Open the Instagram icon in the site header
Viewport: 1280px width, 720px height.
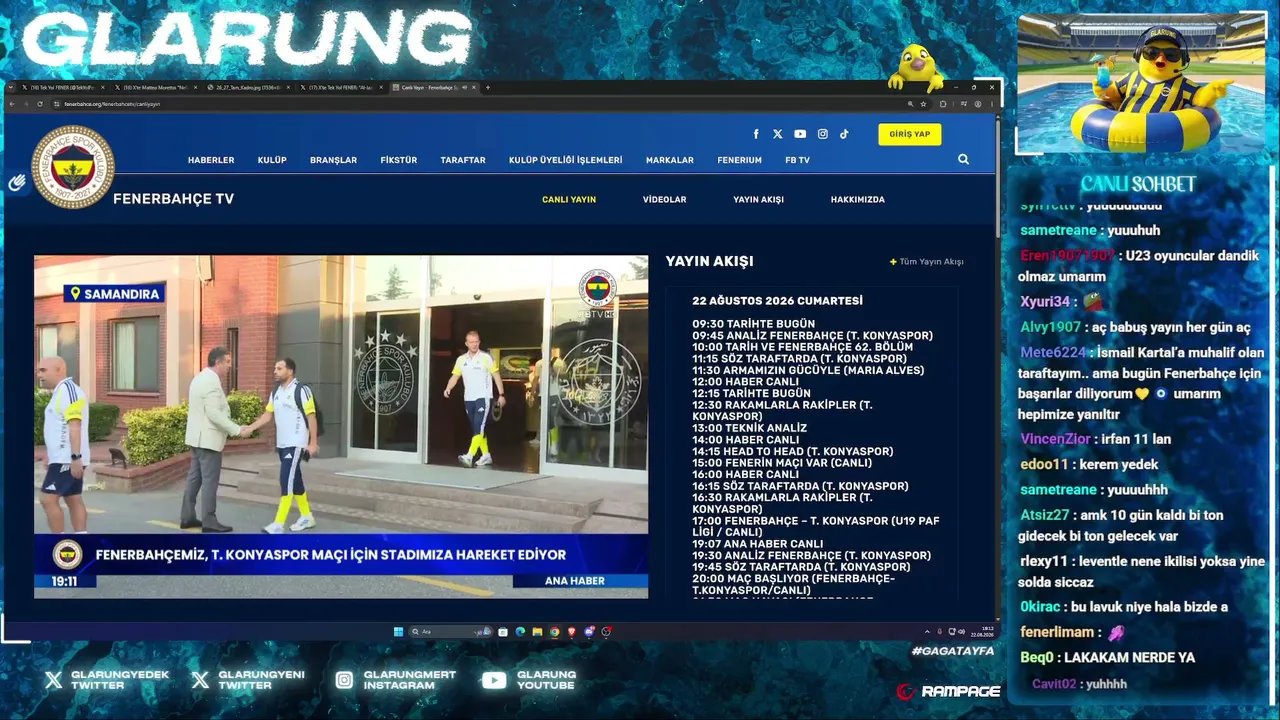click(x=823, y=134)
